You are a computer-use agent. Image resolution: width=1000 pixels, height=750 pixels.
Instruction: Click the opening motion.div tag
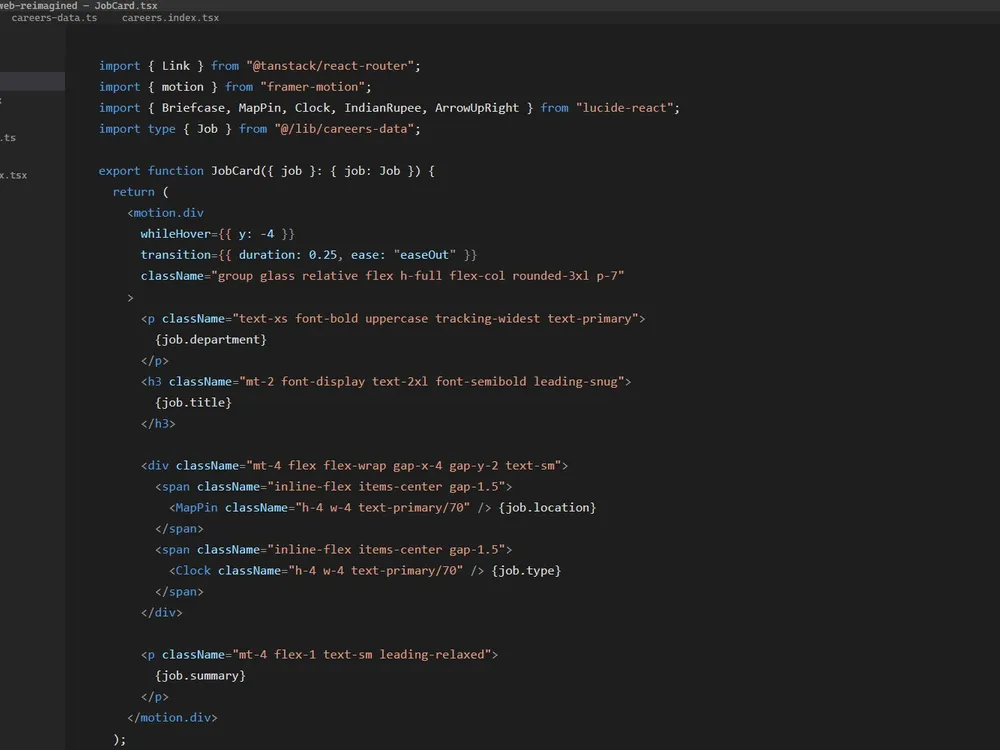coord(165,213)
